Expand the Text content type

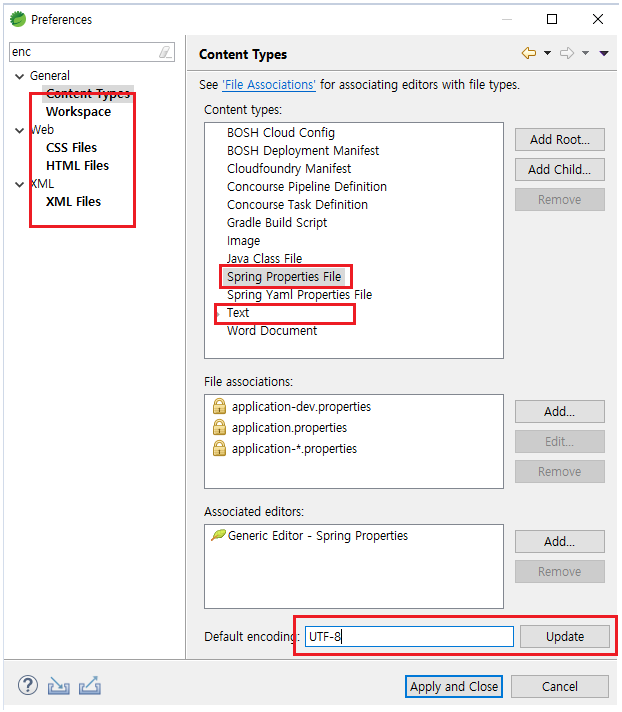click(x=218, y=314)
